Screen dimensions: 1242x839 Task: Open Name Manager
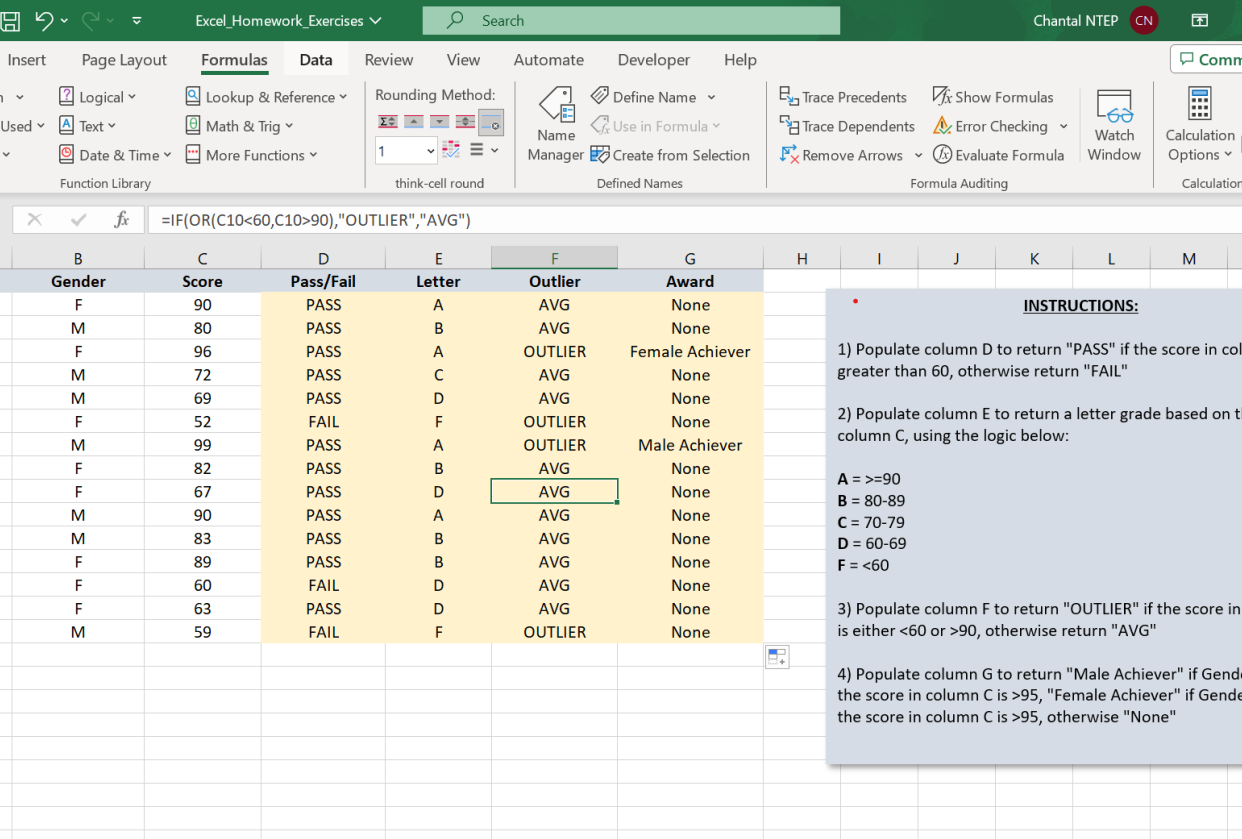point(556,125)
